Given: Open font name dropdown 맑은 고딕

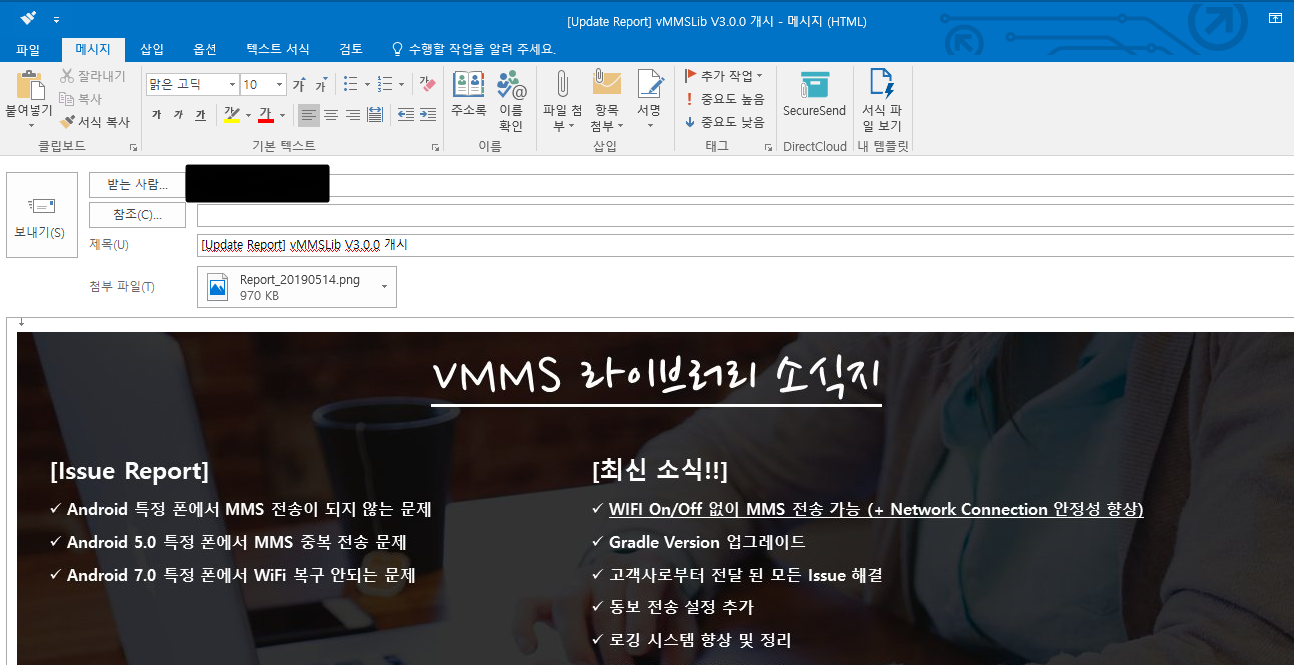Looking at the screenshot, I should pos(231,85).
